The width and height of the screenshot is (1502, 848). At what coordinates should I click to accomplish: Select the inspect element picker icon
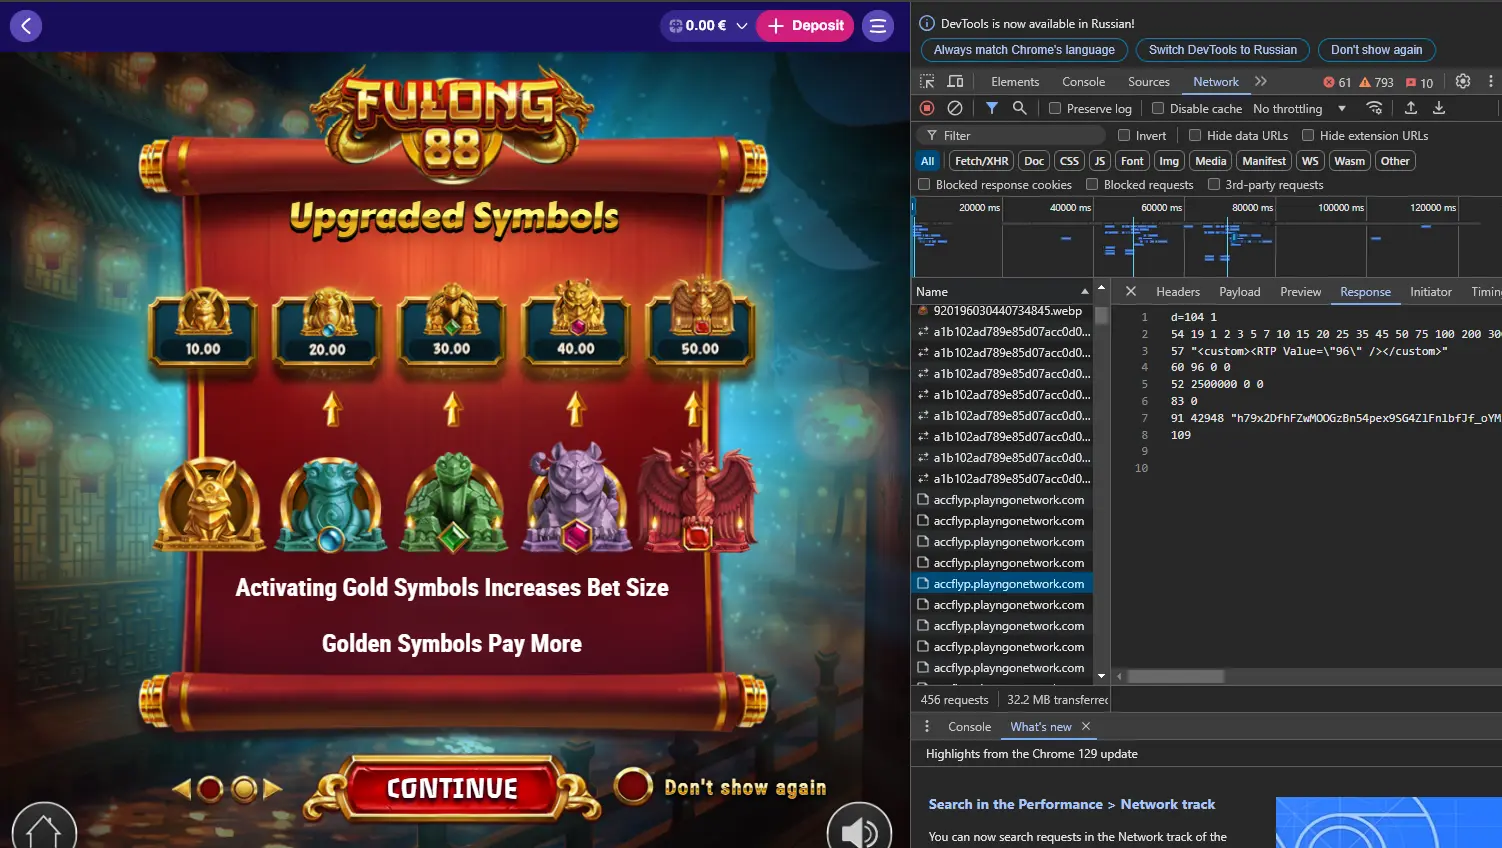(x=927, y=82)
